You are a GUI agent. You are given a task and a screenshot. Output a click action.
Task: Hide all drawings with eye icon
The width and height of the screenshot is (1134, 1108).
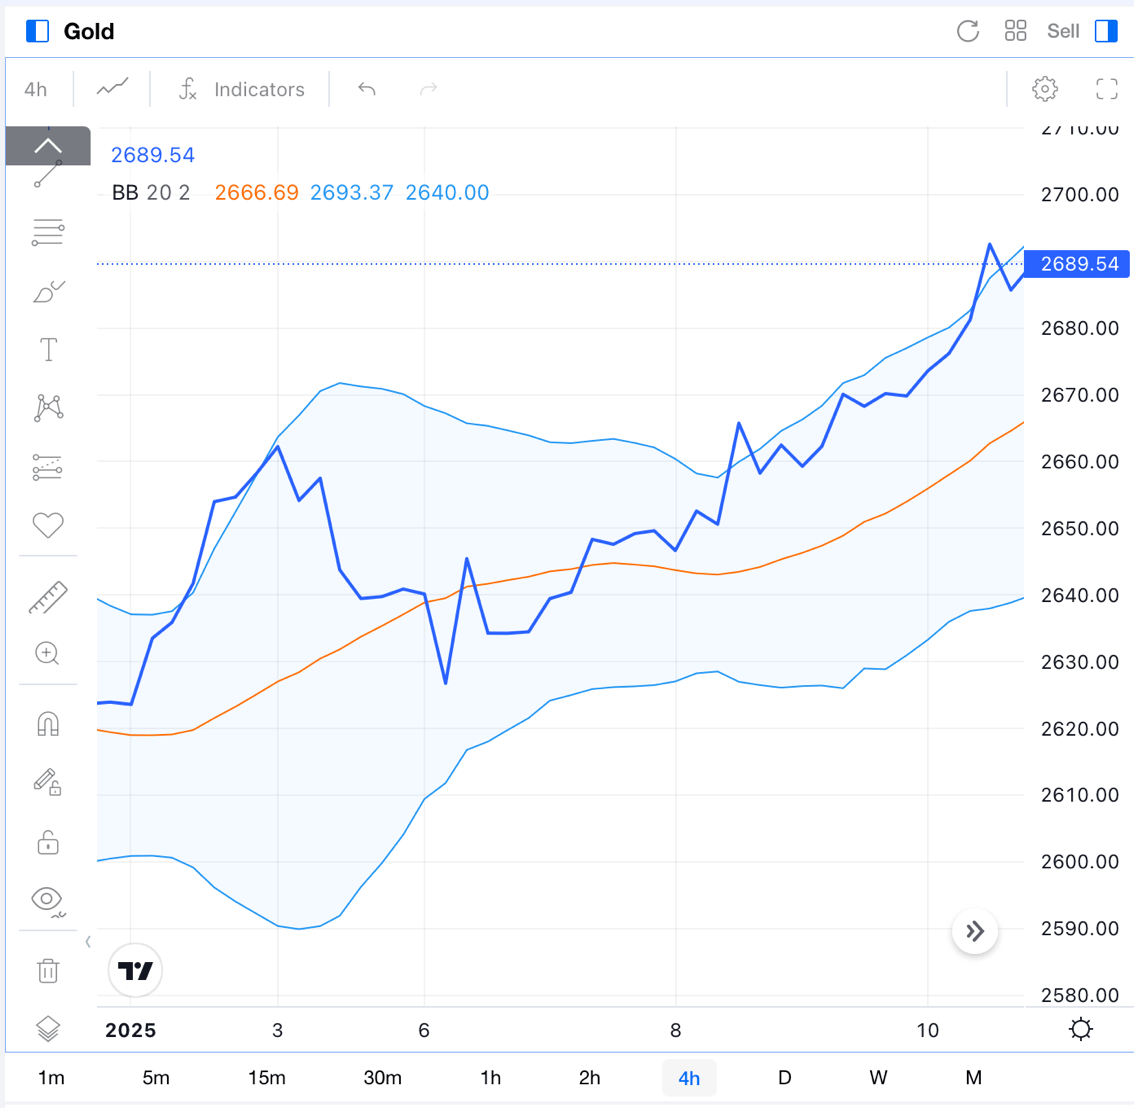click(48, 900)
